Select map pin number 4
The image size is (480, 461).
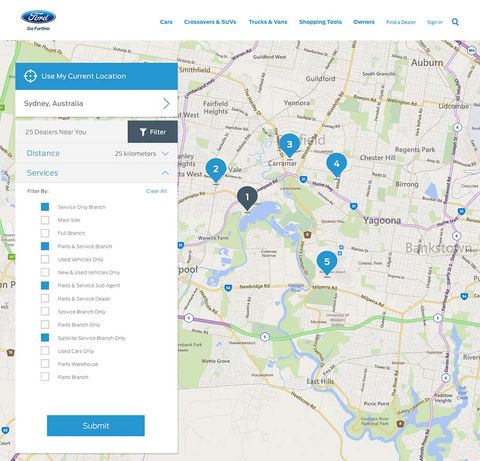coord(336,165)
